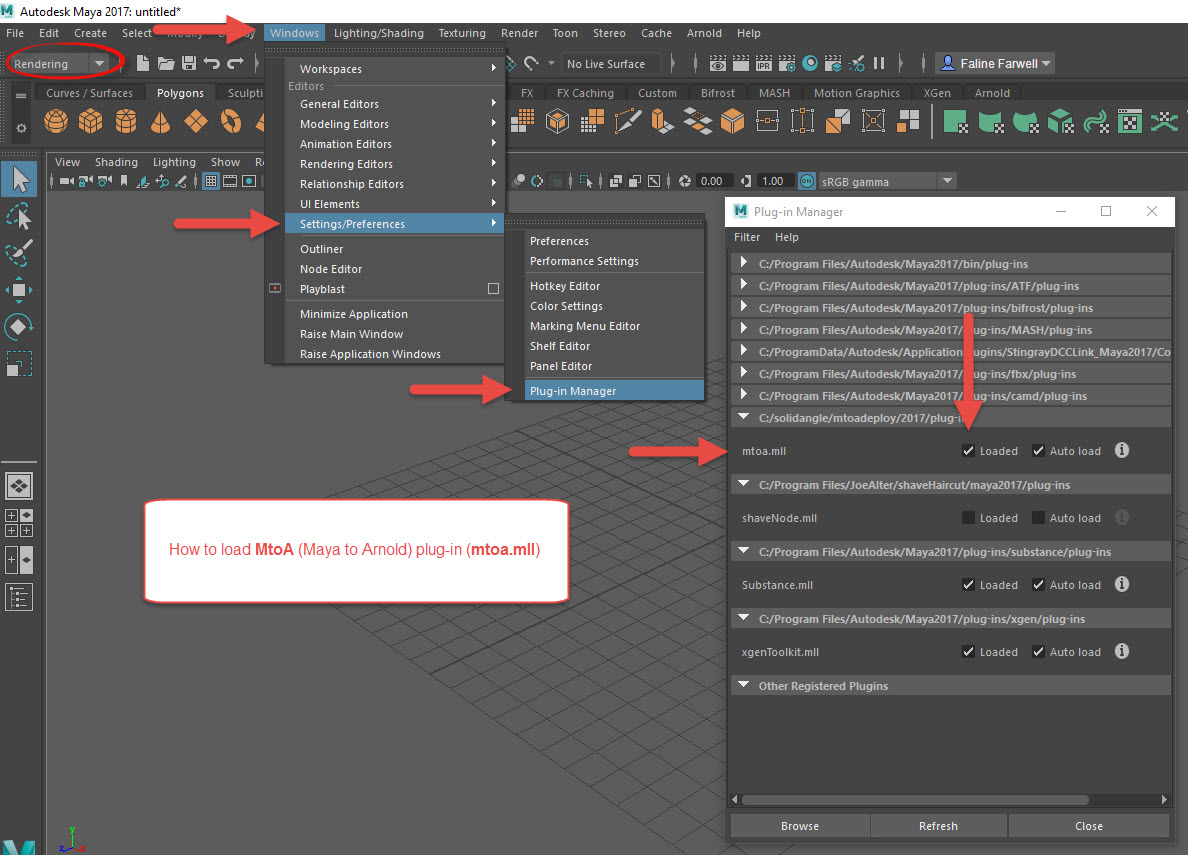Screen dimensions: 1188x855
Task: Activate the Move tool
Action: point(19,290)
